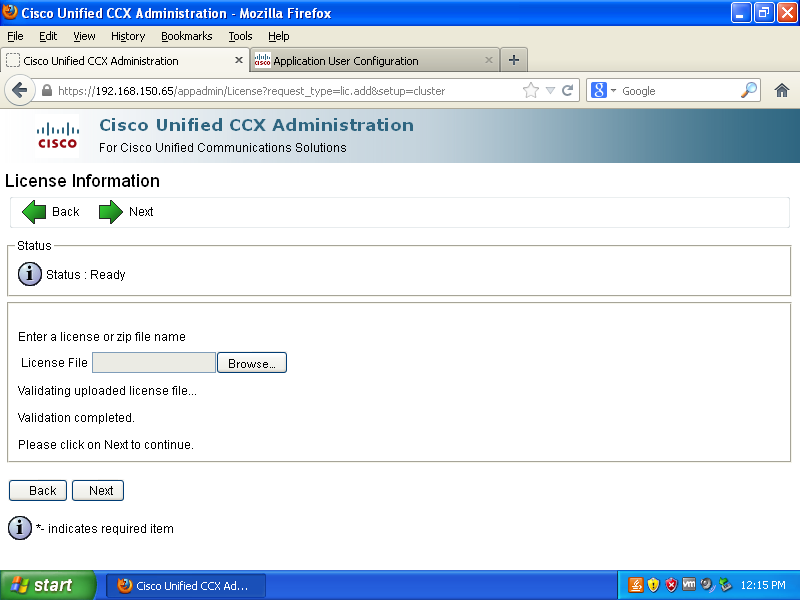The width and height of the screenshot is (800, 600).
Task: Click the padlock site identity icon
Action: [x=47, y=91]
